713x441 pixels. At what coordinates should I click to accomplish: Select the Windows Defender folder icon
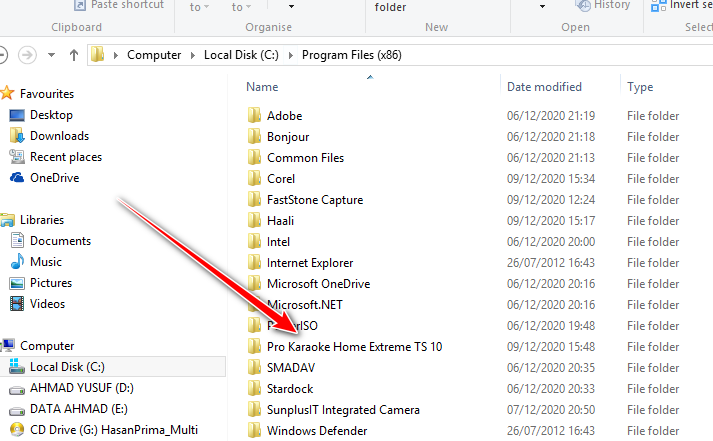coord(254,430)
